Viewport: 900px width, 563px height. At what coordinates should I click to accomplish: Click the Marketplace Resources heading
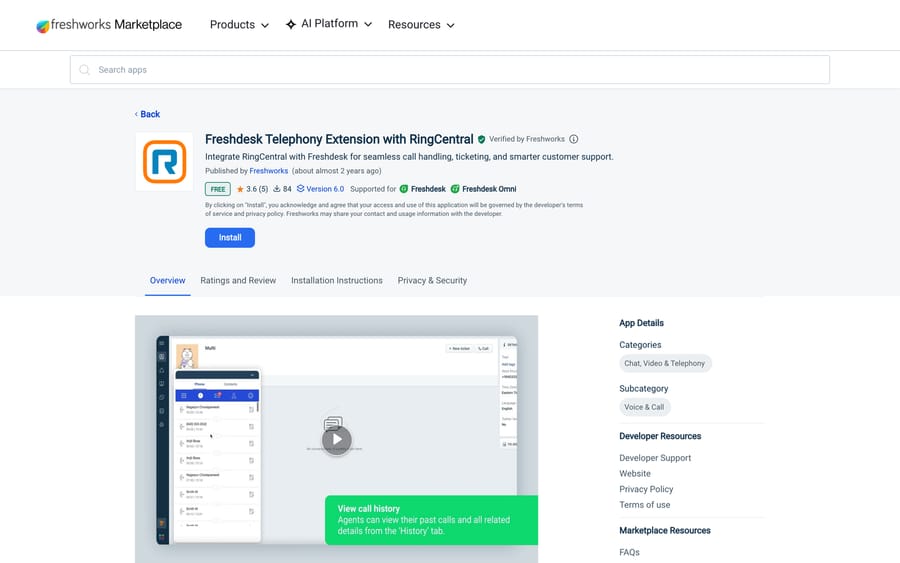point(665,531)
